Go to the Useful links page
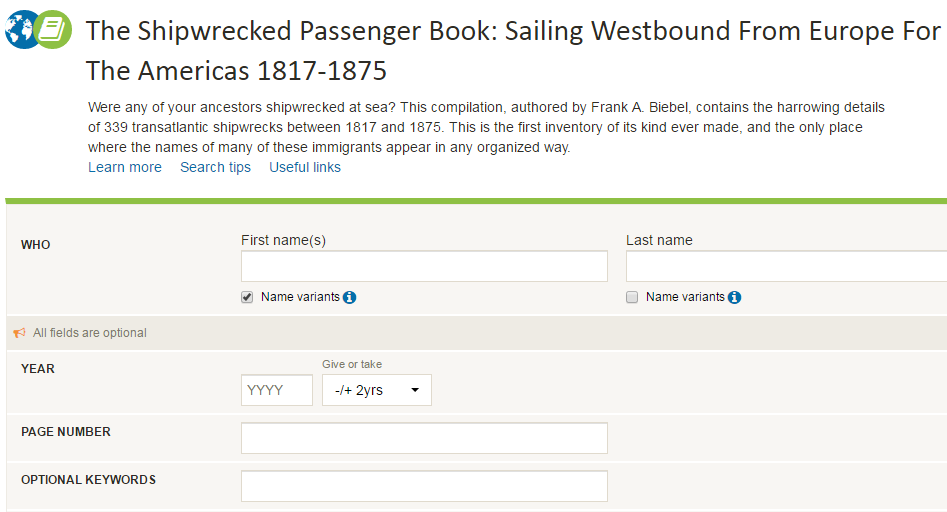The height and width of the screenshot is (512, 947). [305, 167]
